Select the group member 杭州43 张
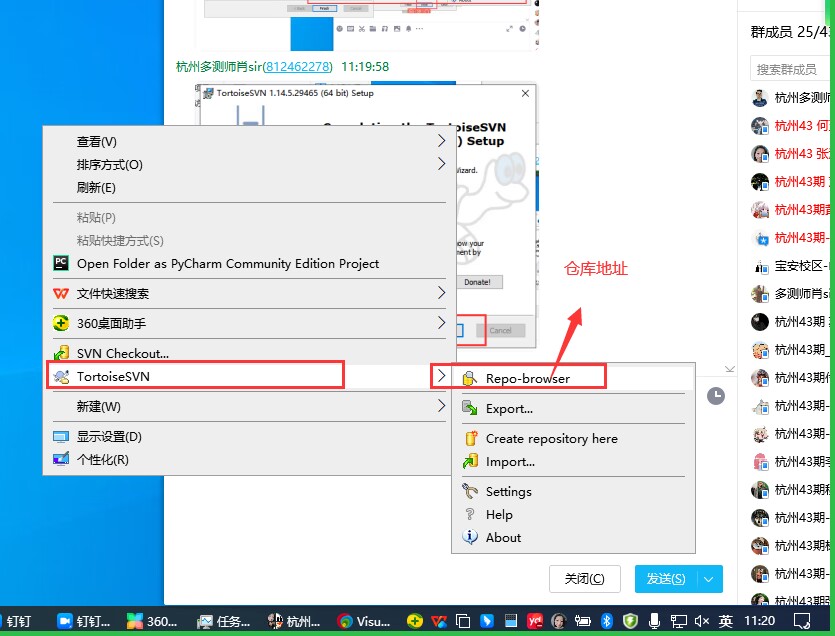 [x=790, y=154]
